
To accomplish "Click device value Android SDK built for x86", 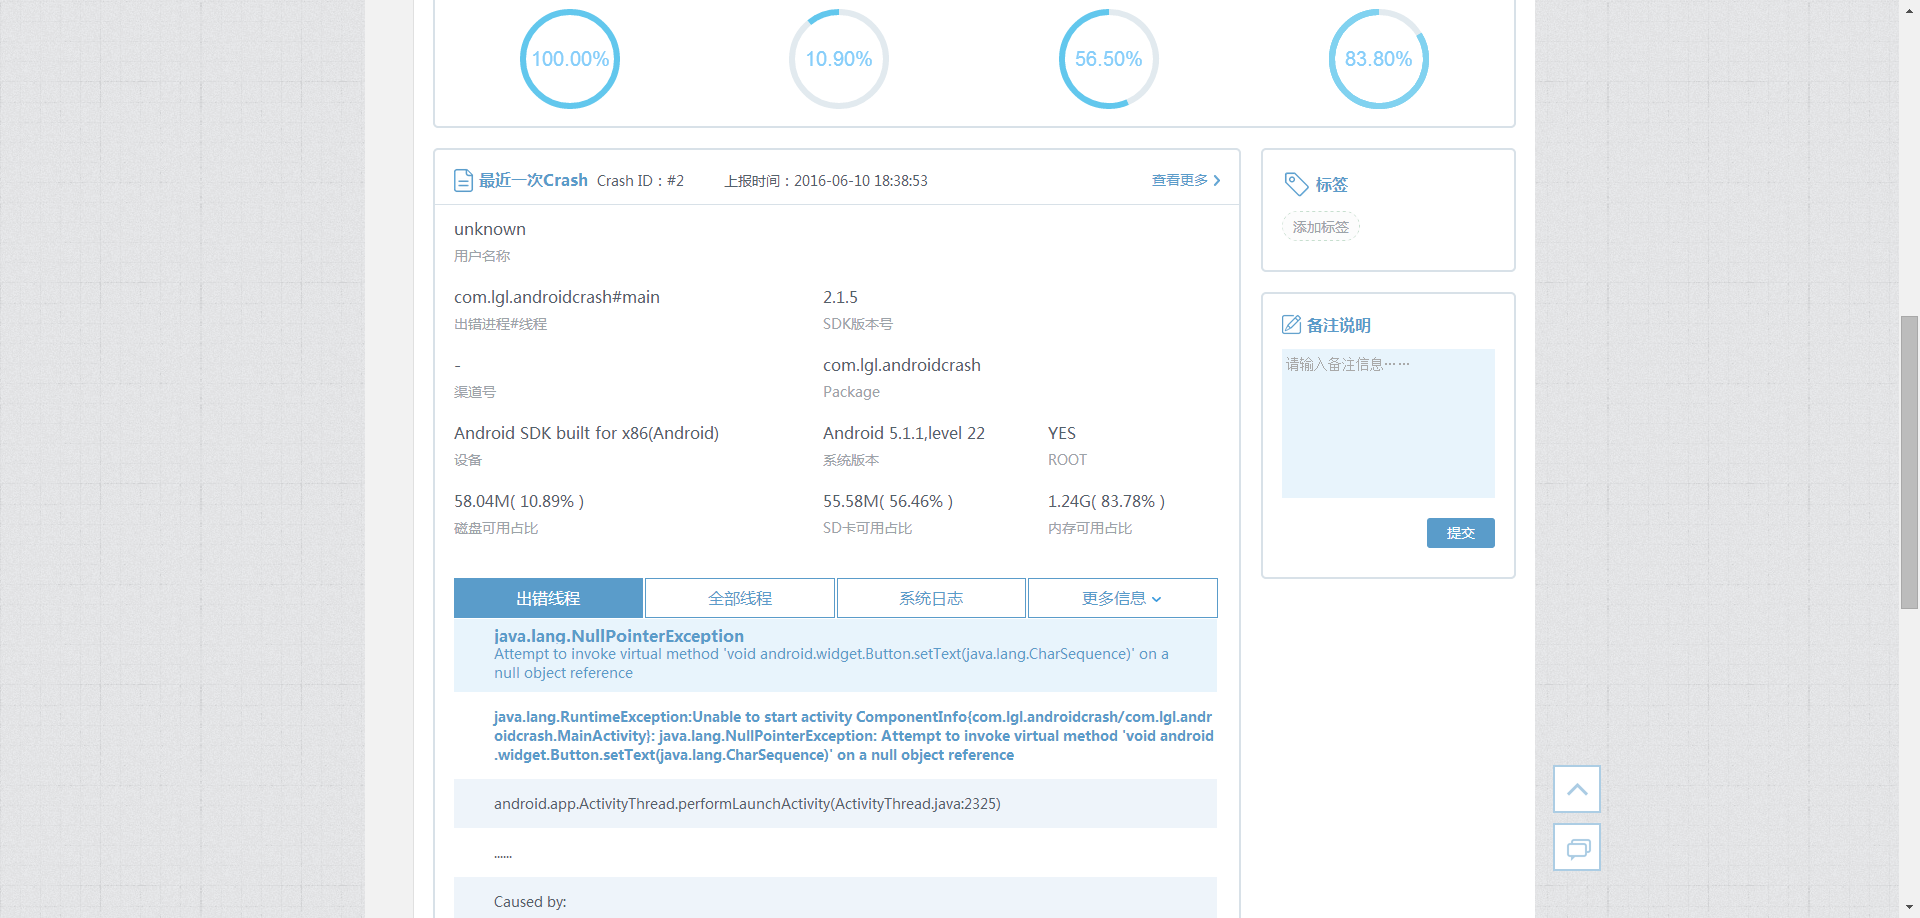I will 586,433.
